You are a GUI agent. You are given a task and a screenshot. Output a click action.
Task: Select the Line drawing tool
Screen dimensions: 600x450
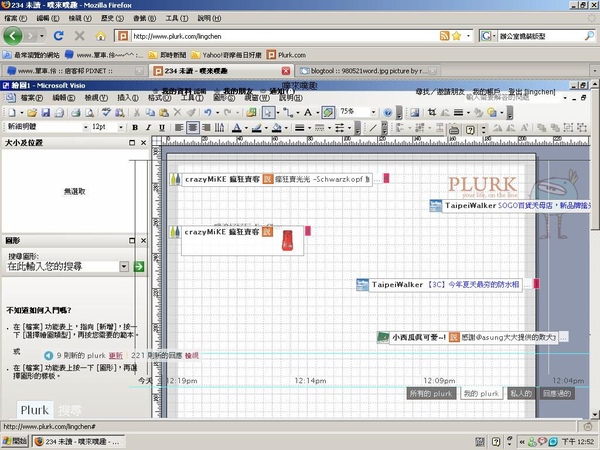[x=373, y=128]
